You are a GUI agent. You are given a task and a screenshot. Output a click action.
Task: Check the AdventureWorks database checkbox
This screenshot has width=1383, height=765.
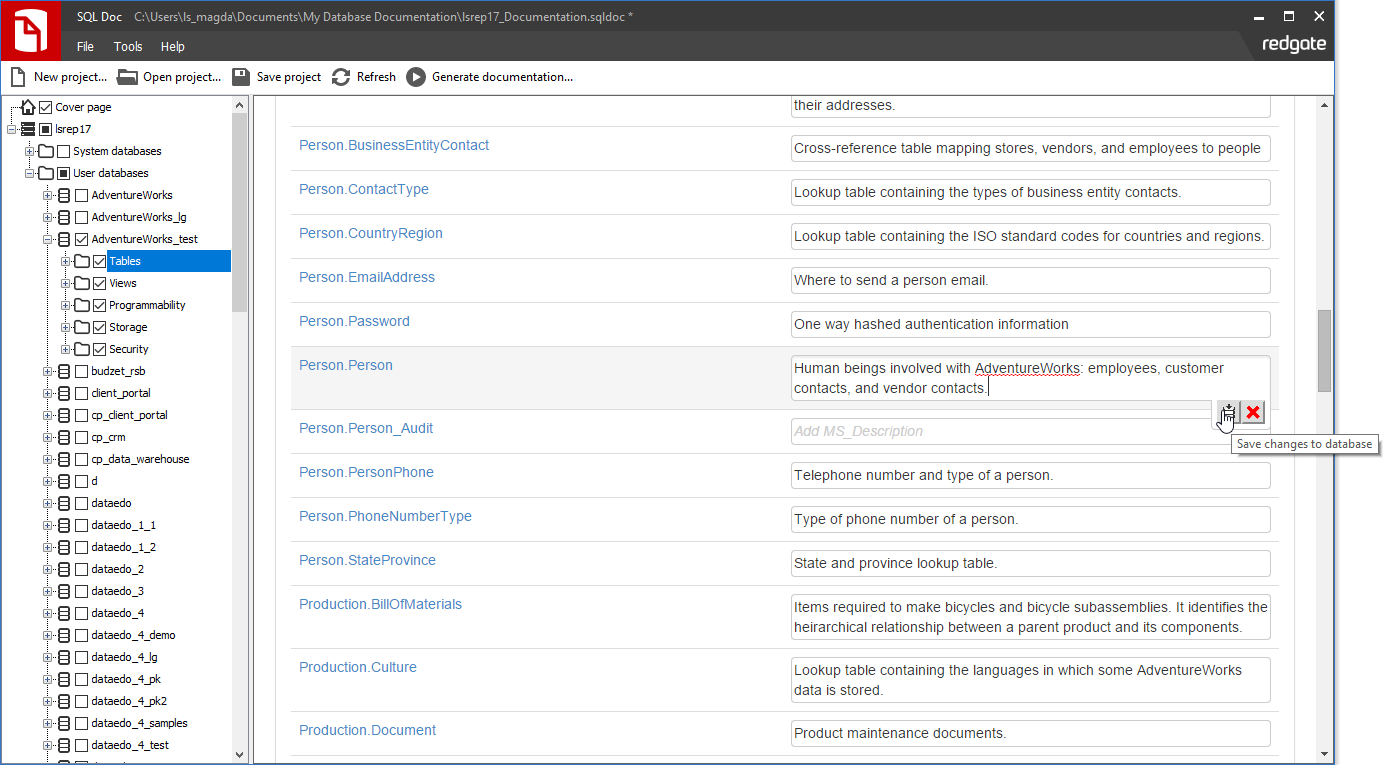point(81,195)
